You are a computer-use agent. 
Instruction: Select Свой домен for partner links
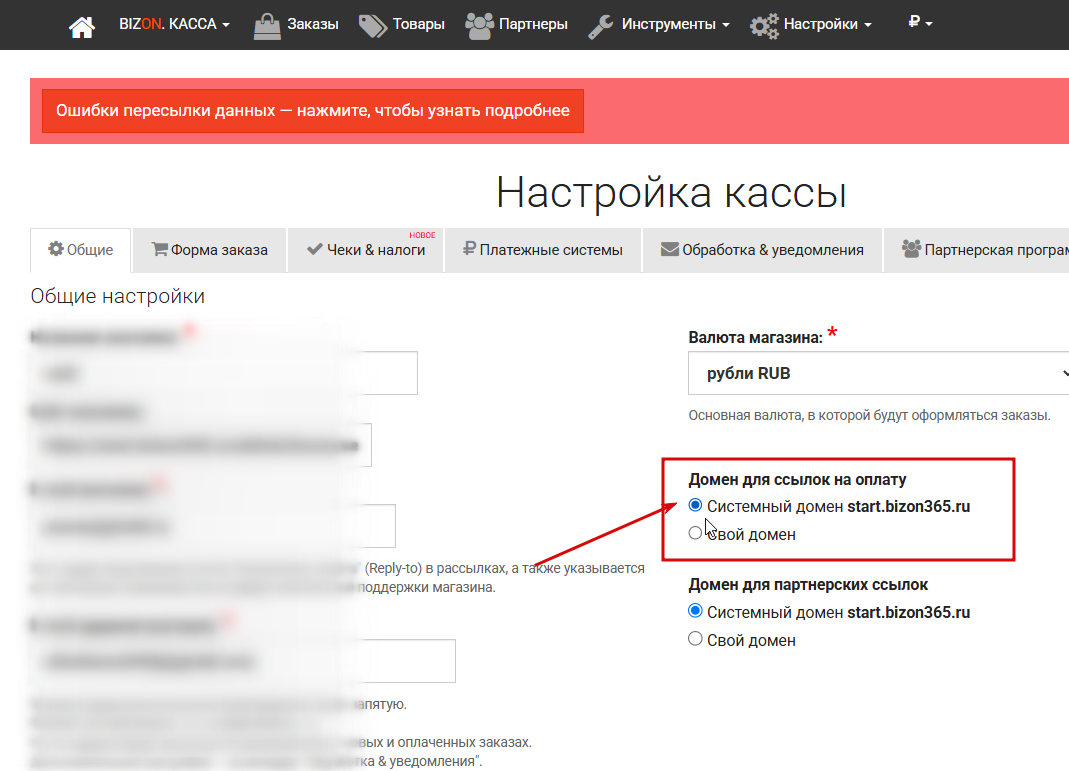tap(695, 639)
